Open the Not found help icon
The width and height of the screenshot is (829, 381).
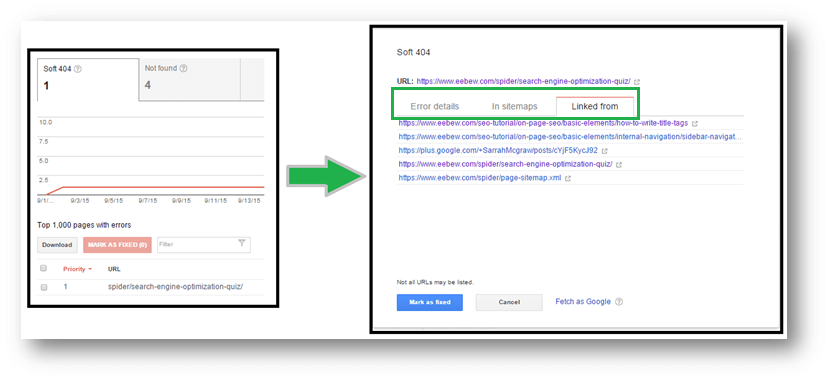(x=183, y=69)
